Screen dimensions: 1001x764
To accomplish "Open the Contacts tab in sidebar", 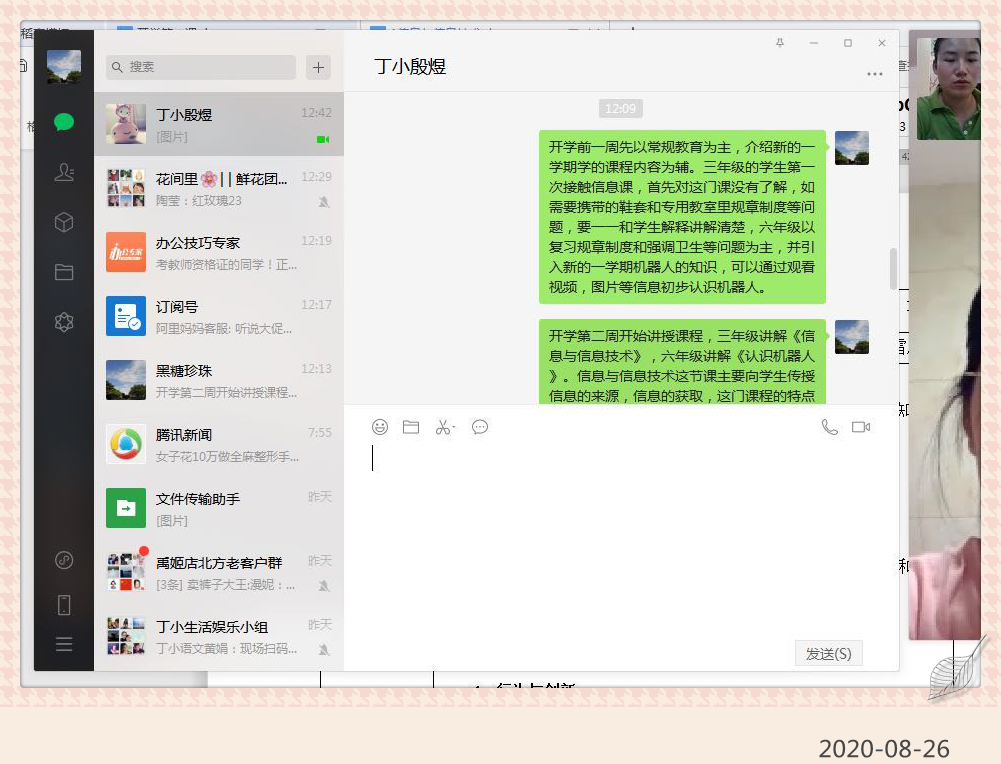I will coord(64,172).
